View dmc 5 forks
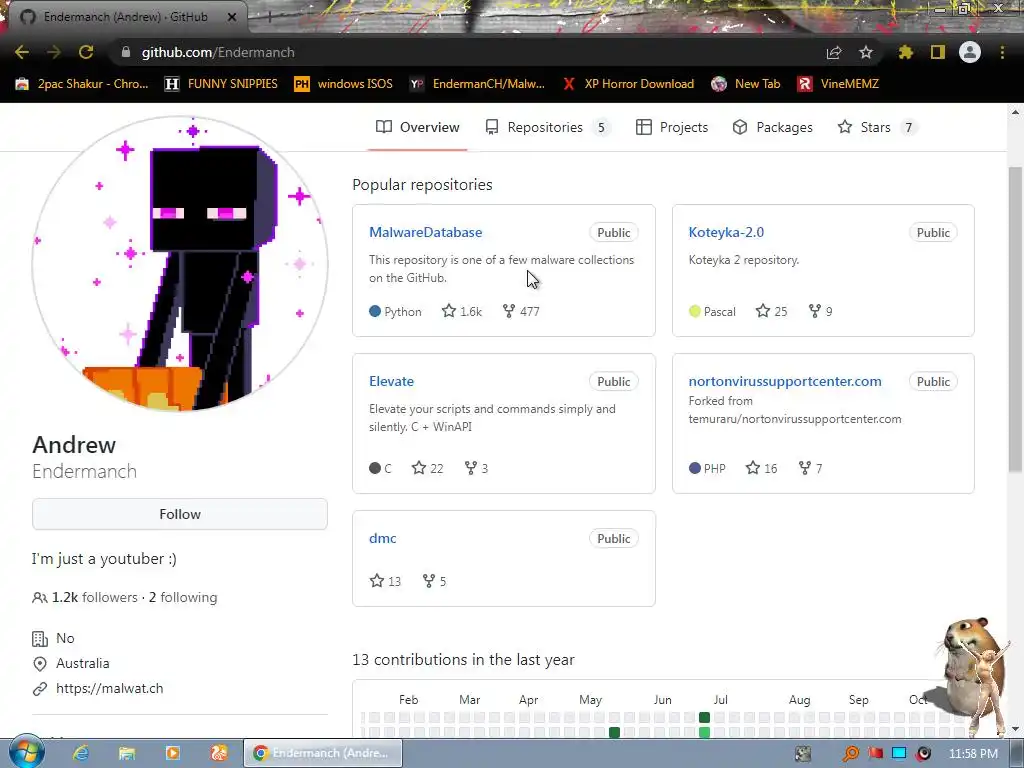Viewport: 1024px width, 768px height. [434, 581]
